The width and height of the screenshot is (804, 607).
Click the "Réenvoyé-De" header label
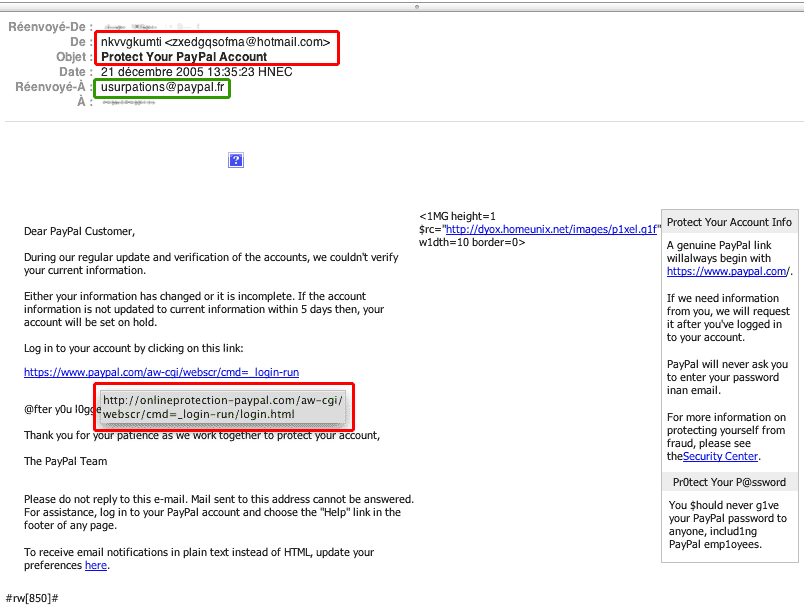click(x=50, y=27)
